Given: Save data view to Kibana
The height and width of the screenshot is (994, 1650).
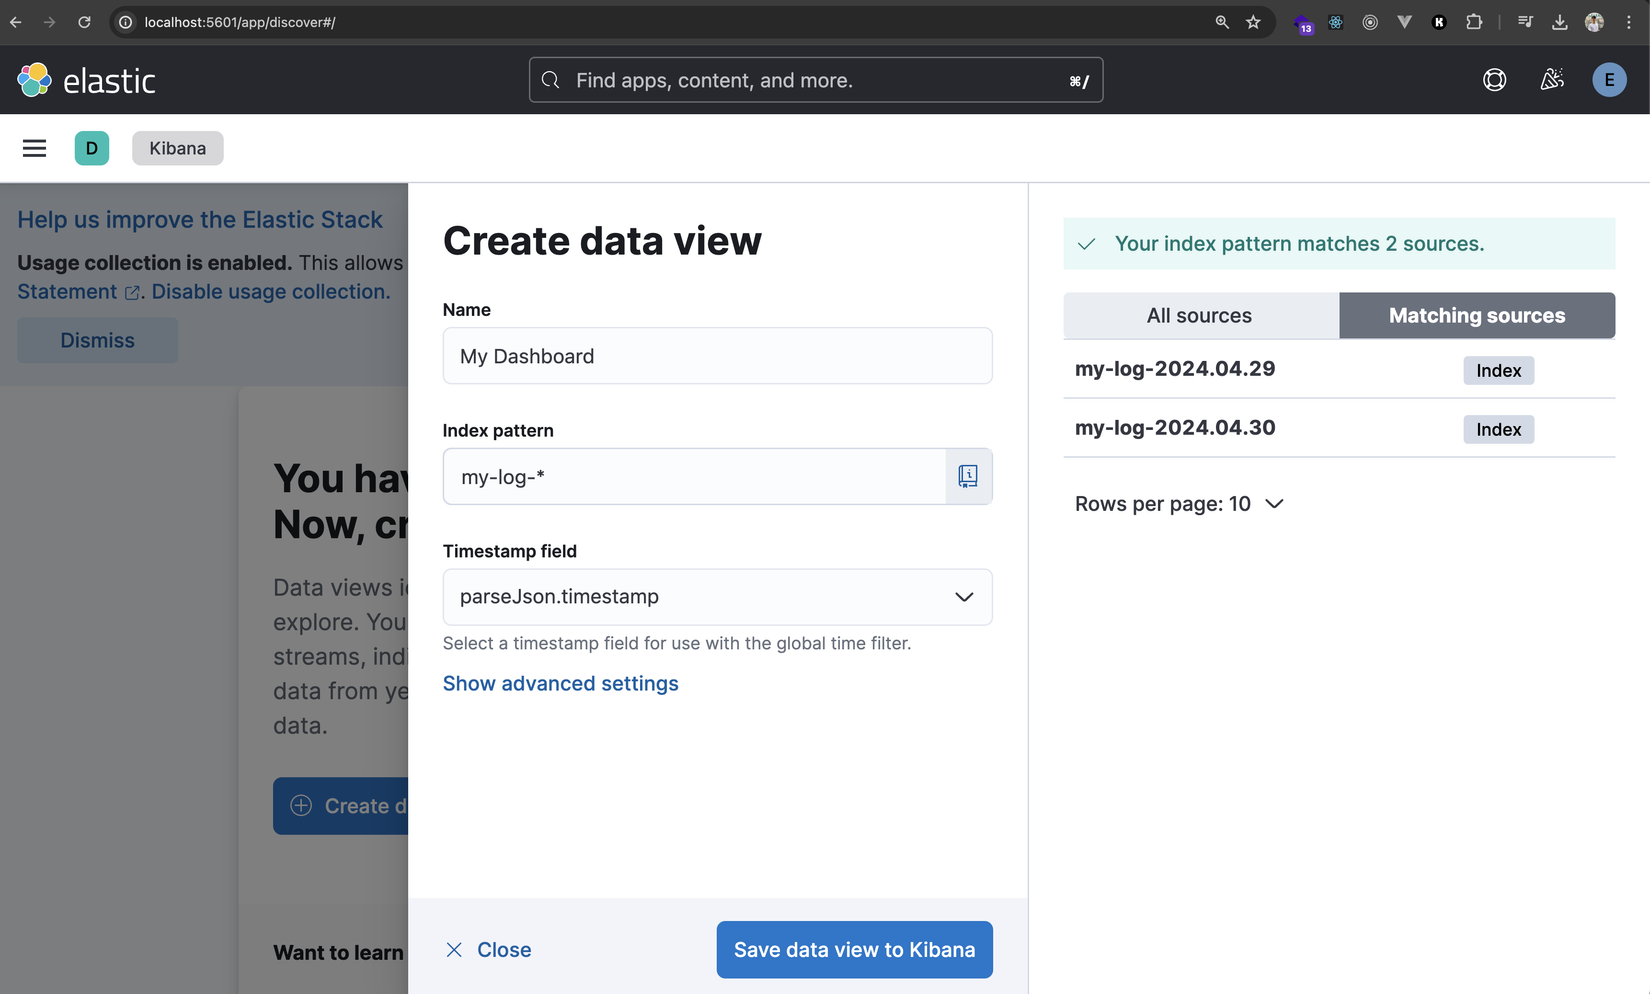Looking at the screenshot, I should [x=853, y=949].
